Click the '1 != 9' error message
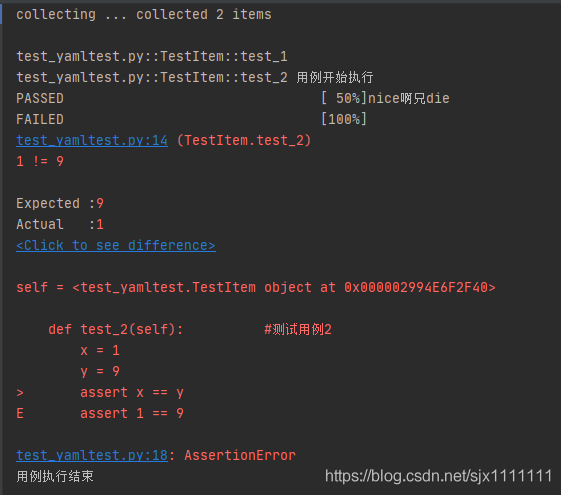The image size is (561, 495). (40, 161)
